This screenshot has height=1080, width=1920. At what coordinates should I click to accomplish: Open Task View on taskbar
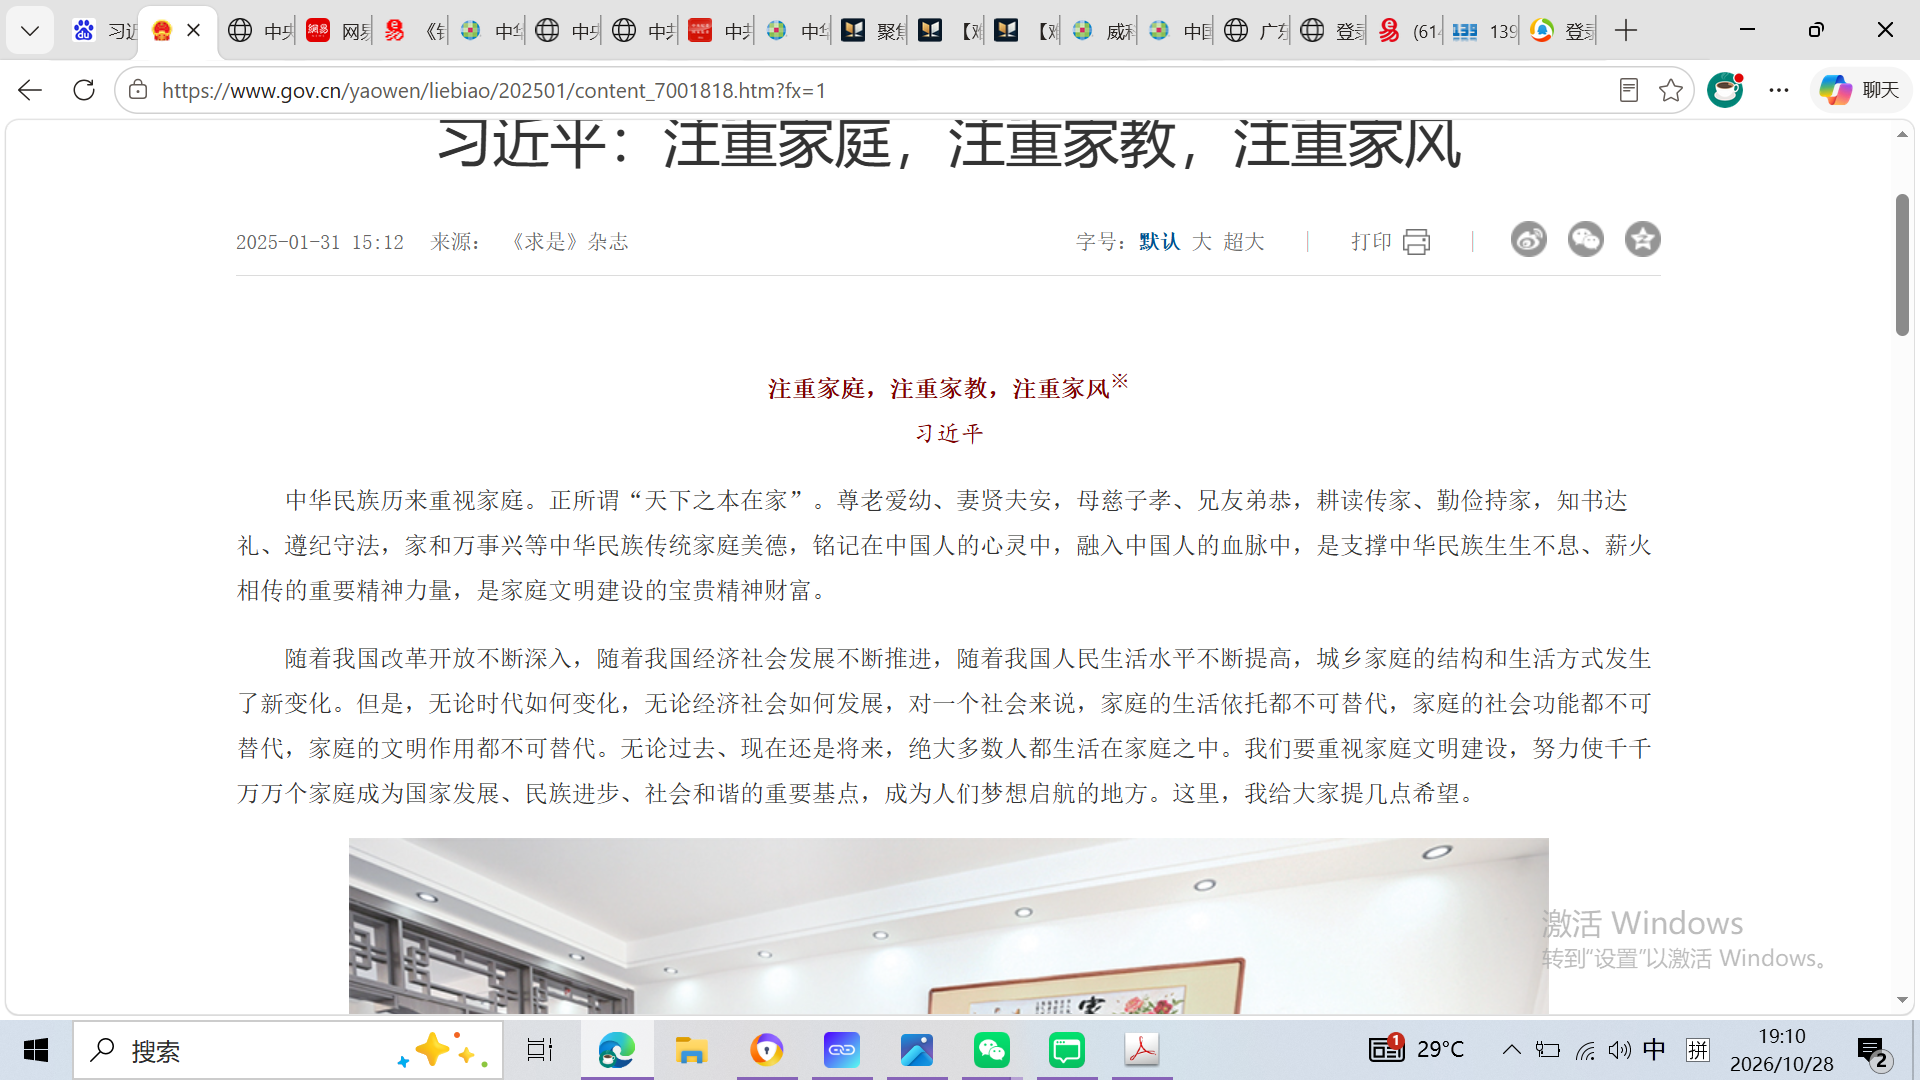(540, 1050)
